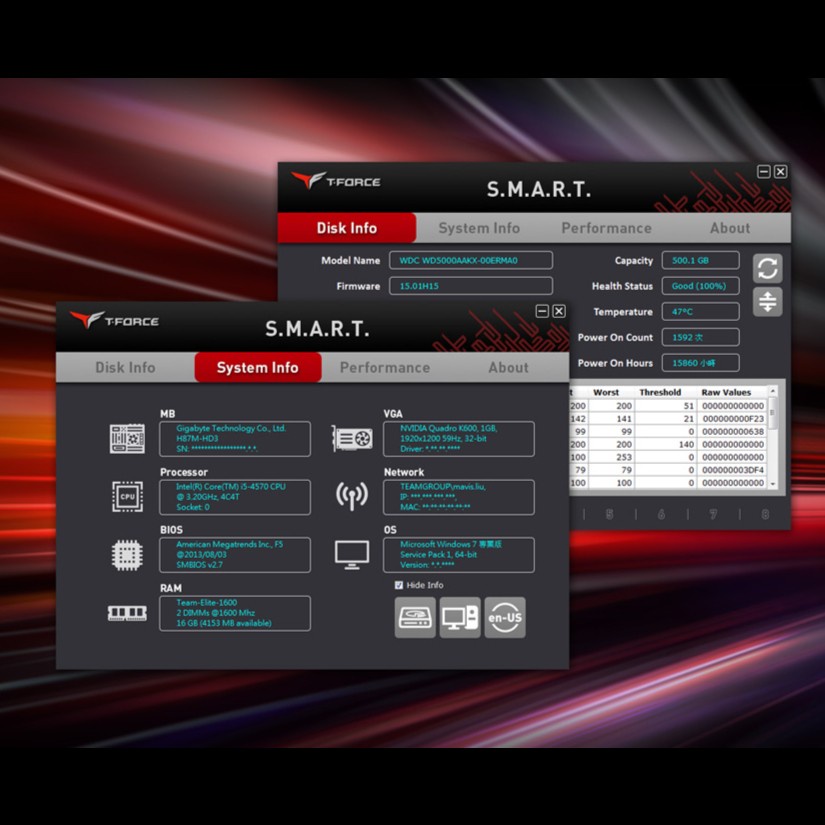
Task: Click the computer system button icon
Action: [460, 617]
